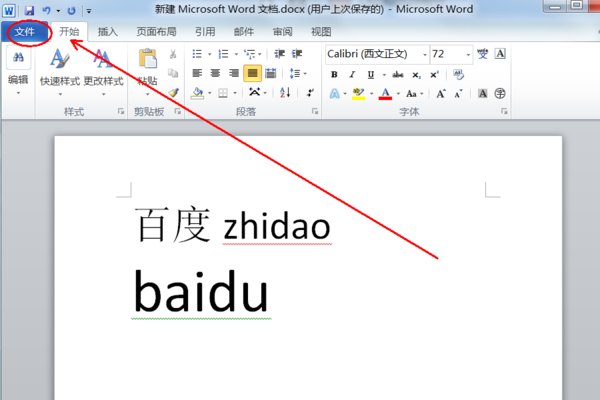Toggle center alignment
The height and width of the screenshot is (400, 600).
point(215,73)
